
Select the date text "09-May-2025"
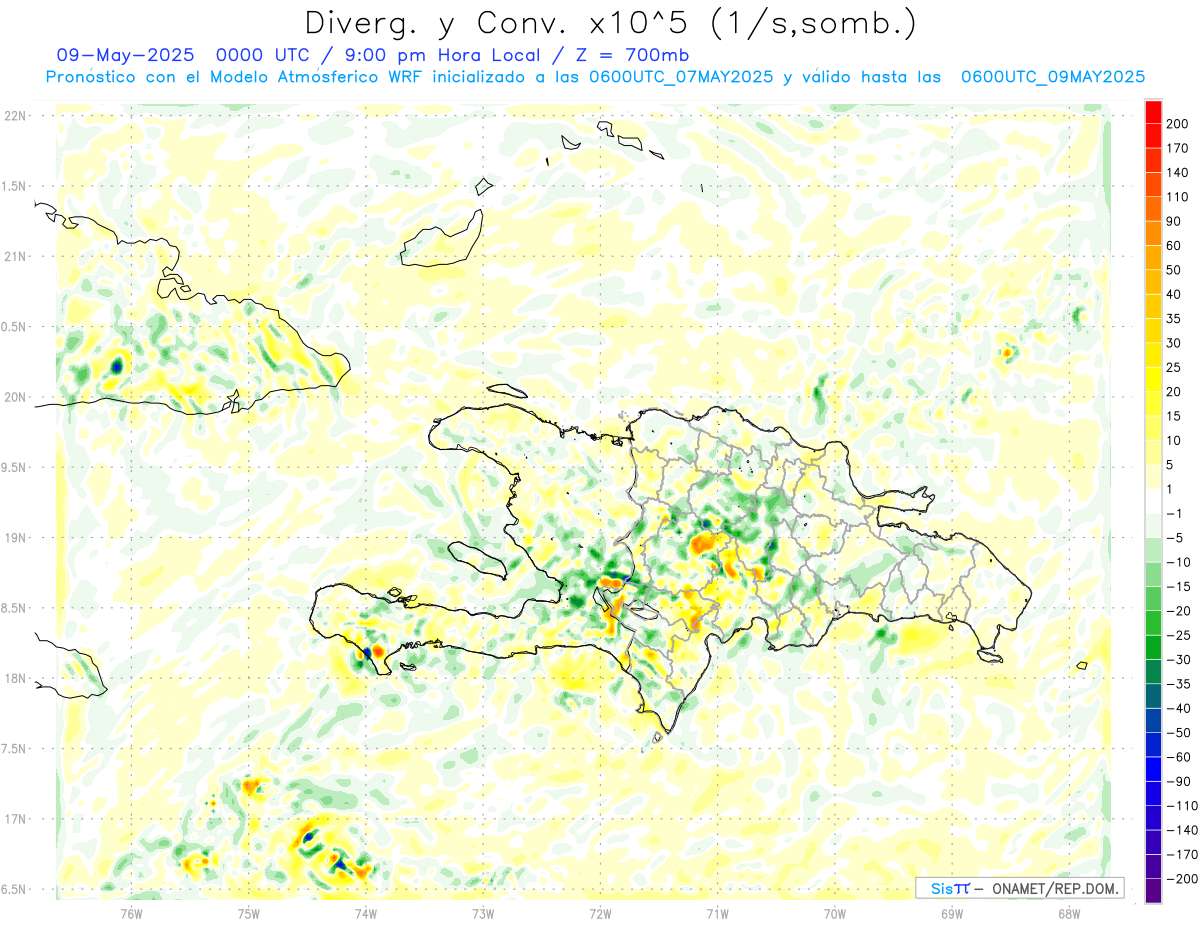click(126, 55)
